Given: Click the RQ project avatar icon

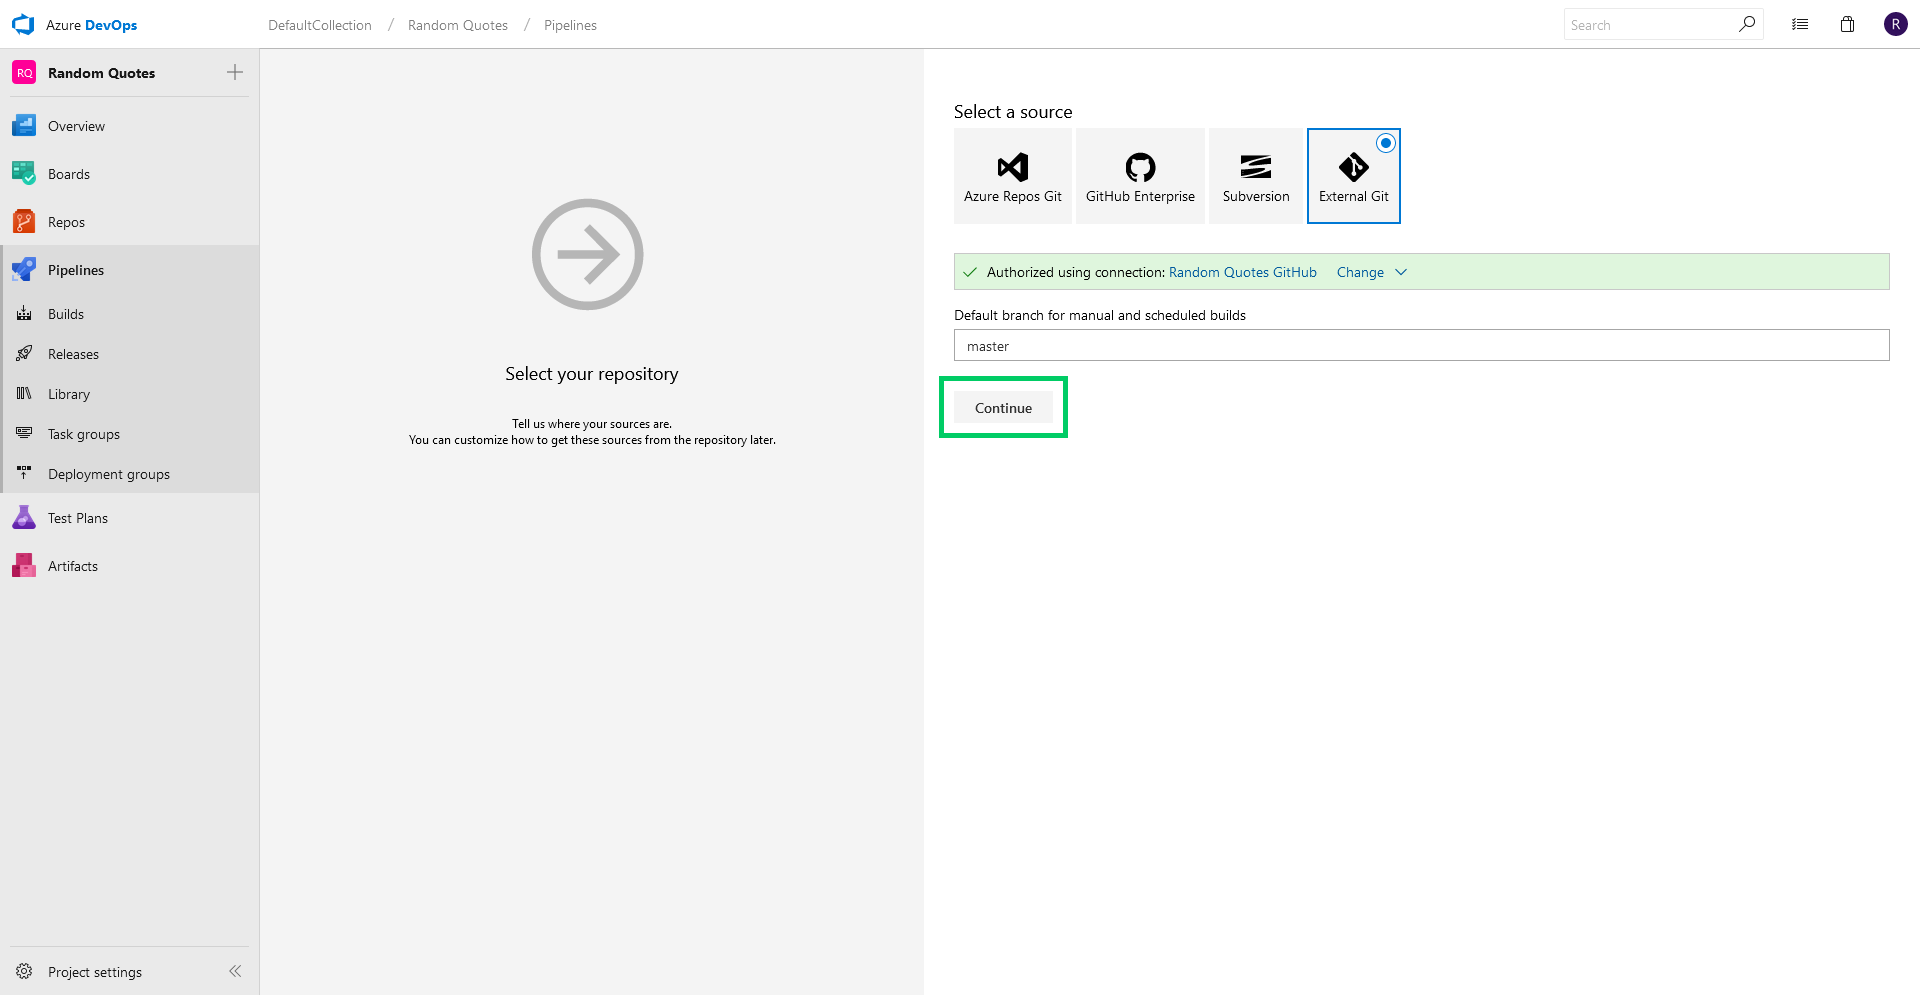Looking at the screenshot, I should (24, 73).
